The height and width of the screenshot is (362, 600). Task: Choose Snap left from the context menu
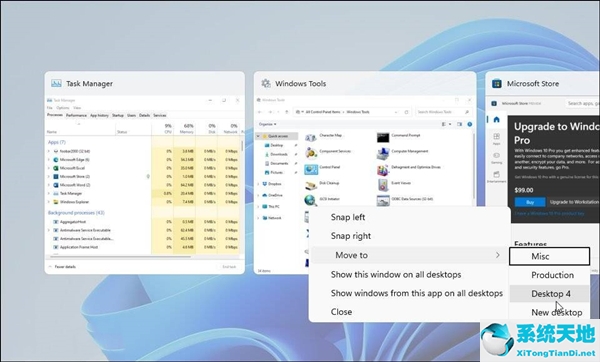pos(347,217)
